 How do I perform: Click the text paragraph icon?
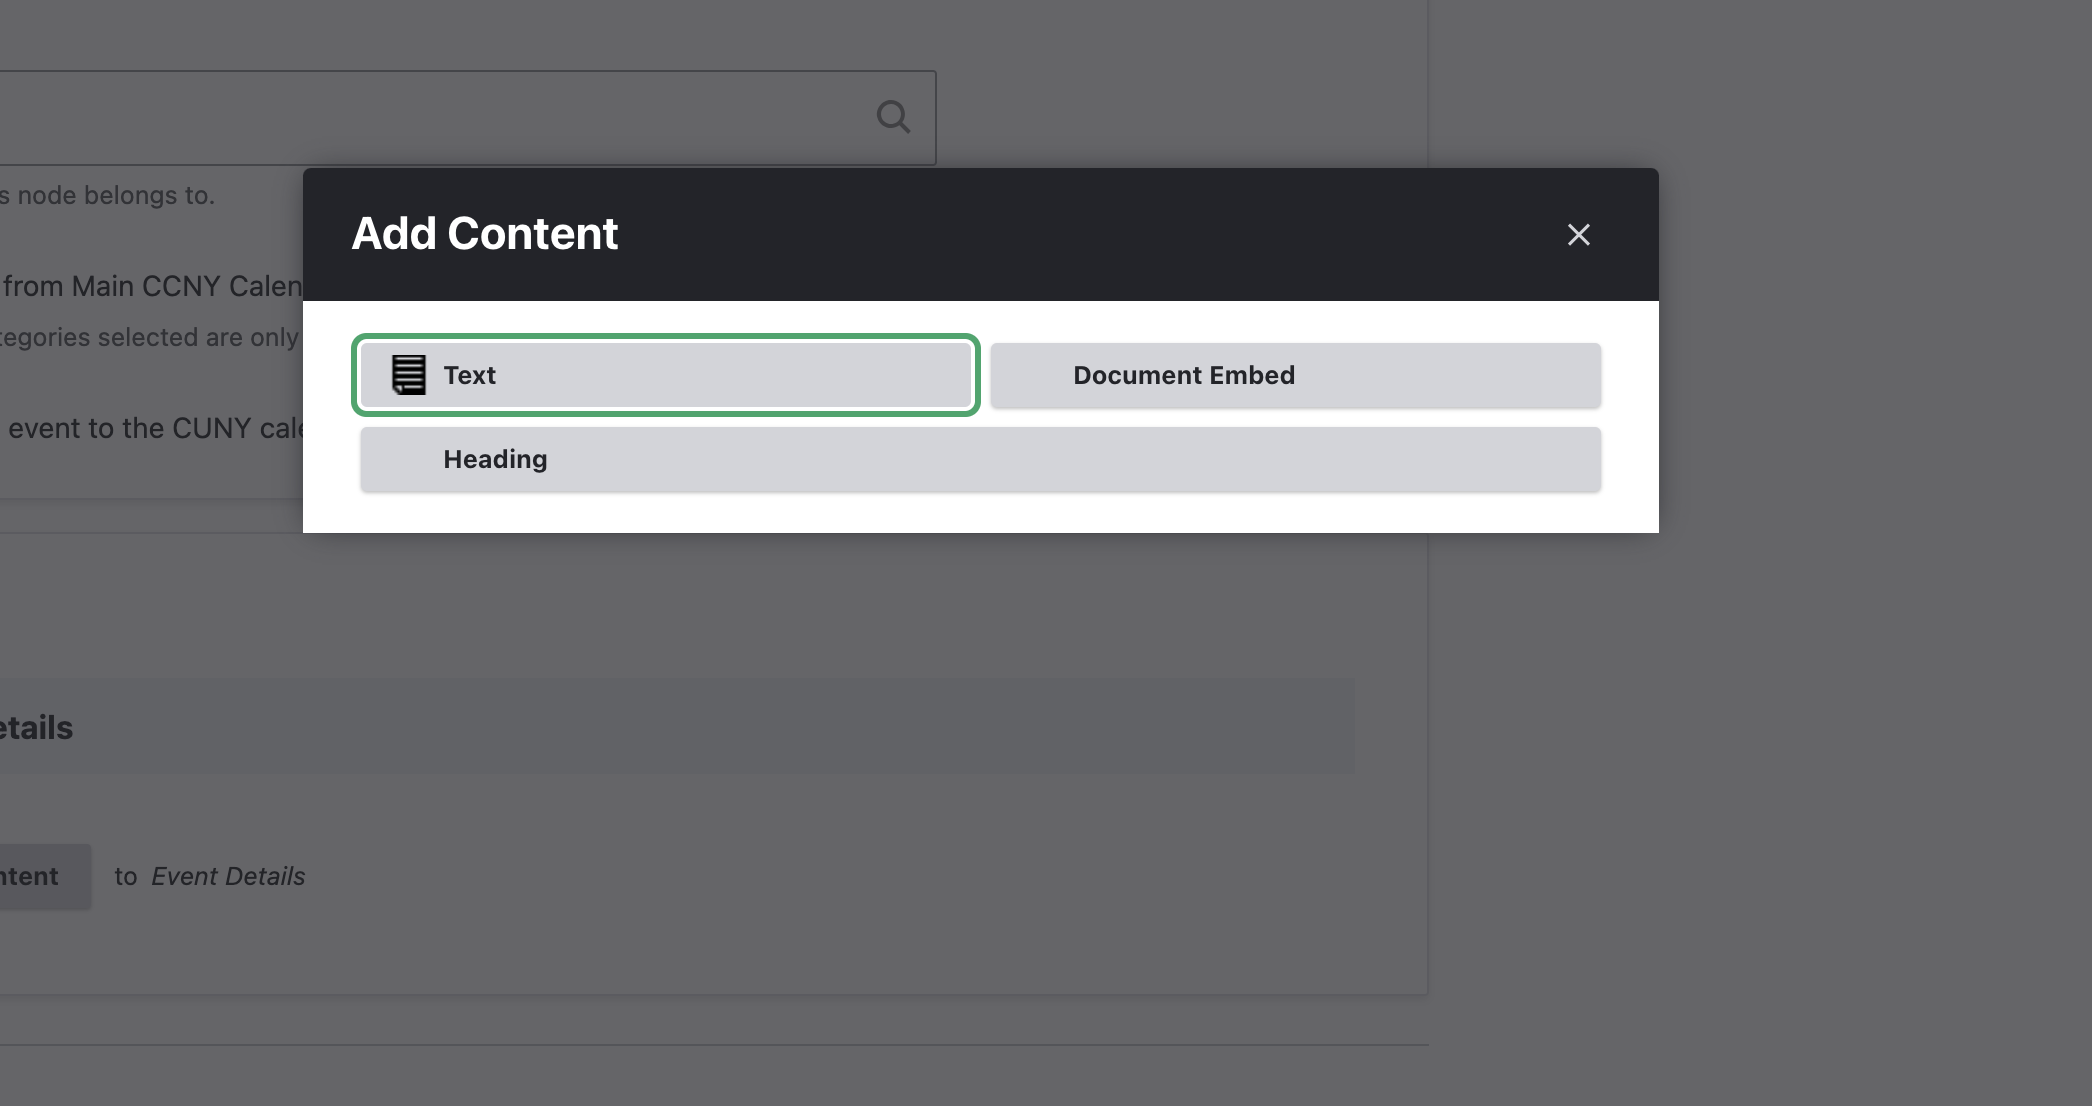(408, 375)
